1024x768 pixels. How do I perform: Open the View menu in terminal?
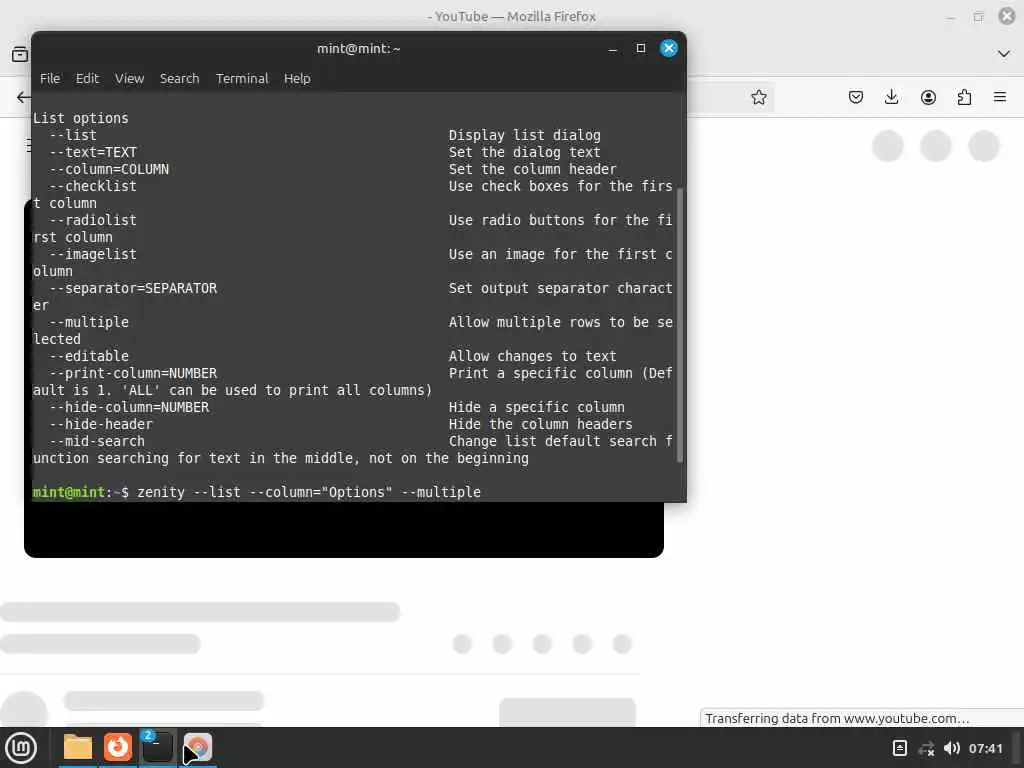tap(129, 78)
